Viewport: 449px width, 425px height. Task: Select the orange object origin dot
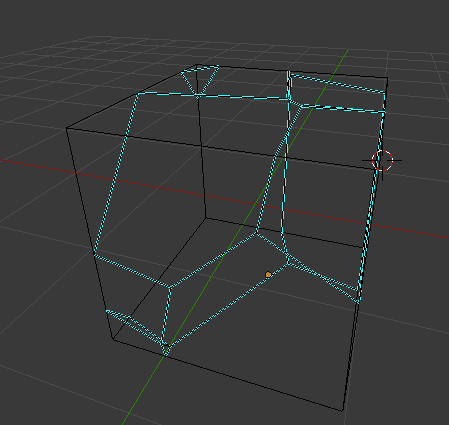(x=268, y=275)
